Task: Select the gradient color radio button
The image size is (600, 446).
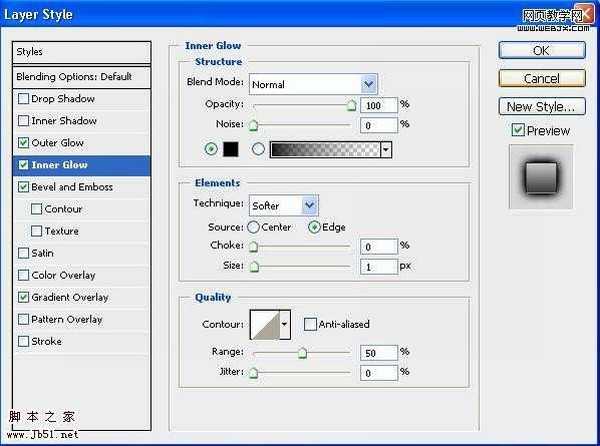Action: pos(258,149)
